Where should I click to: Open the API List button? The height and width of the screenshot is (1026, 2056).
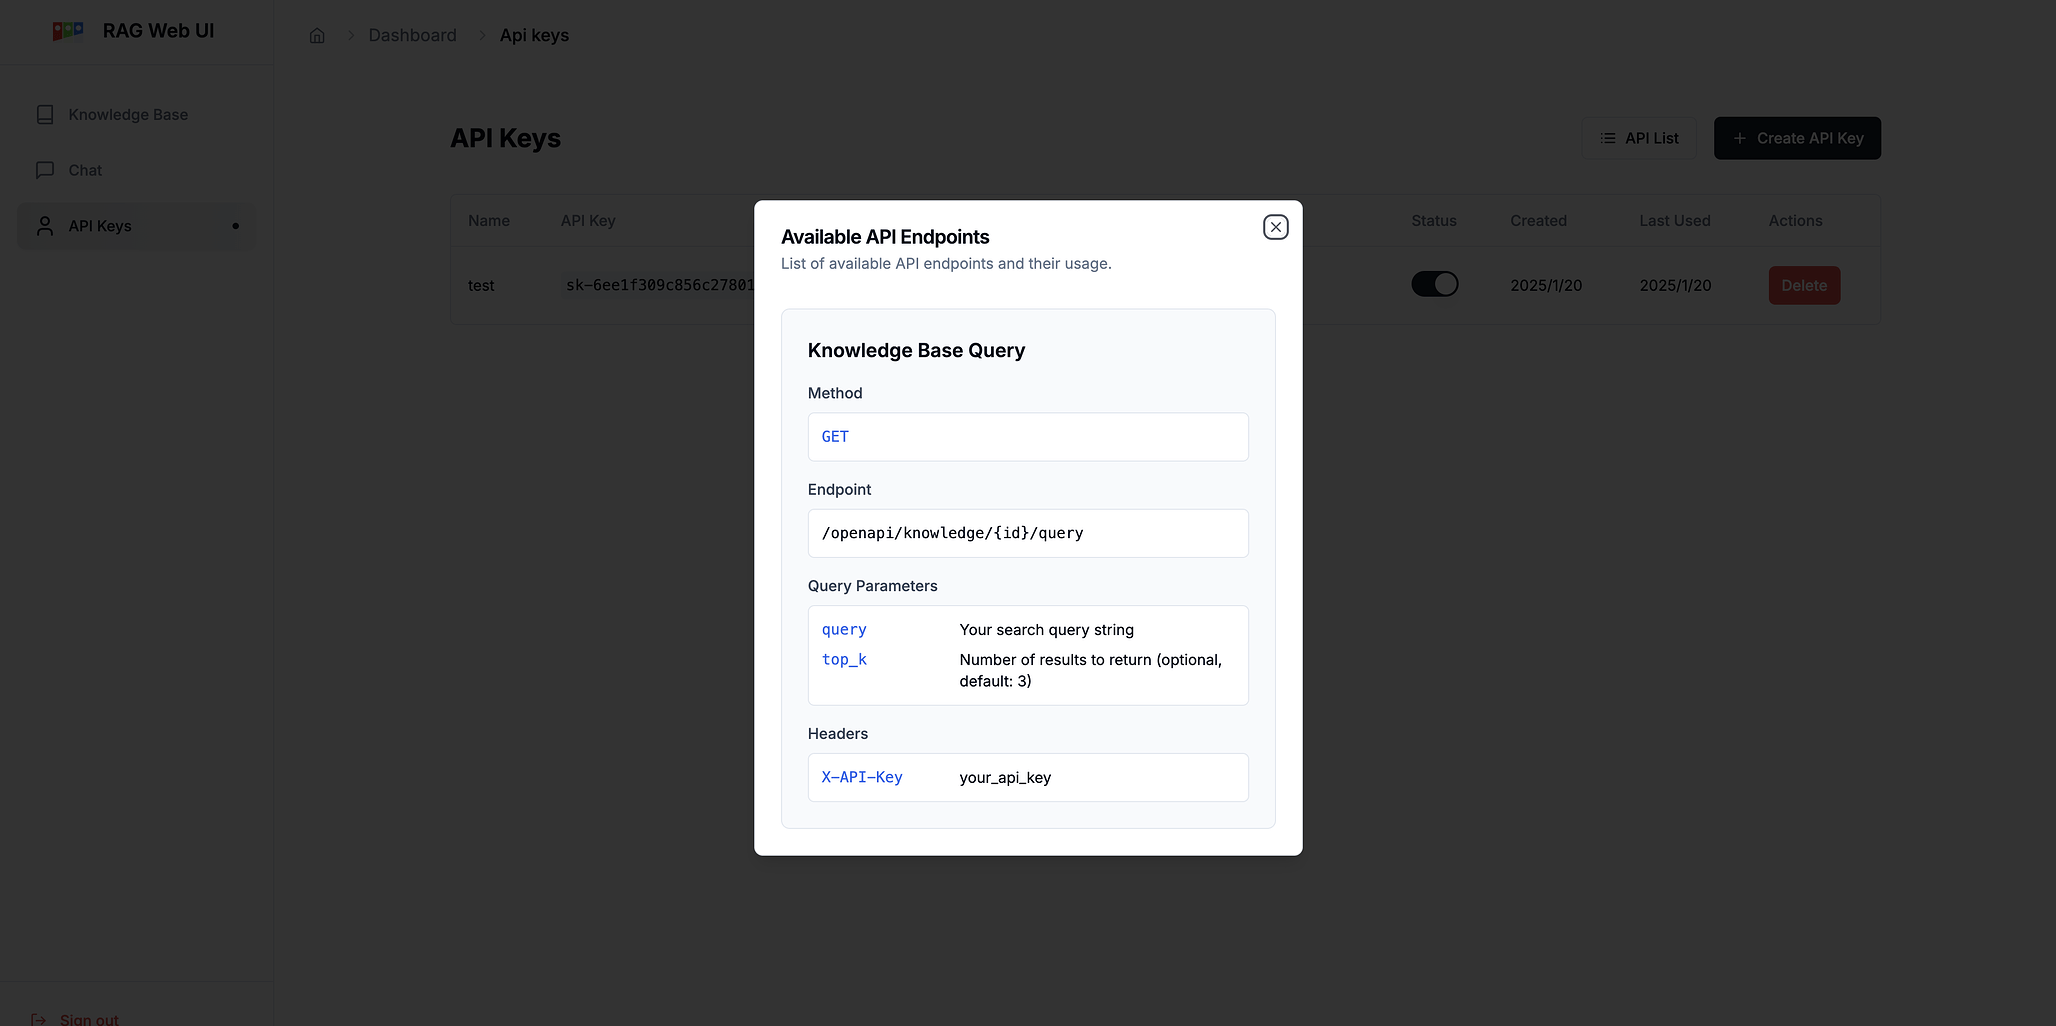pyautogui.click(x=1639, y=138)
